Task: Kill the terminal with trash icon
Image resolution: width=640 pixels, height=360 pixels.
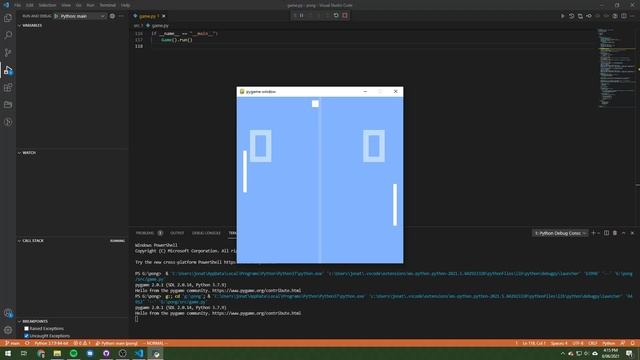Action: (x=615, y=233)
